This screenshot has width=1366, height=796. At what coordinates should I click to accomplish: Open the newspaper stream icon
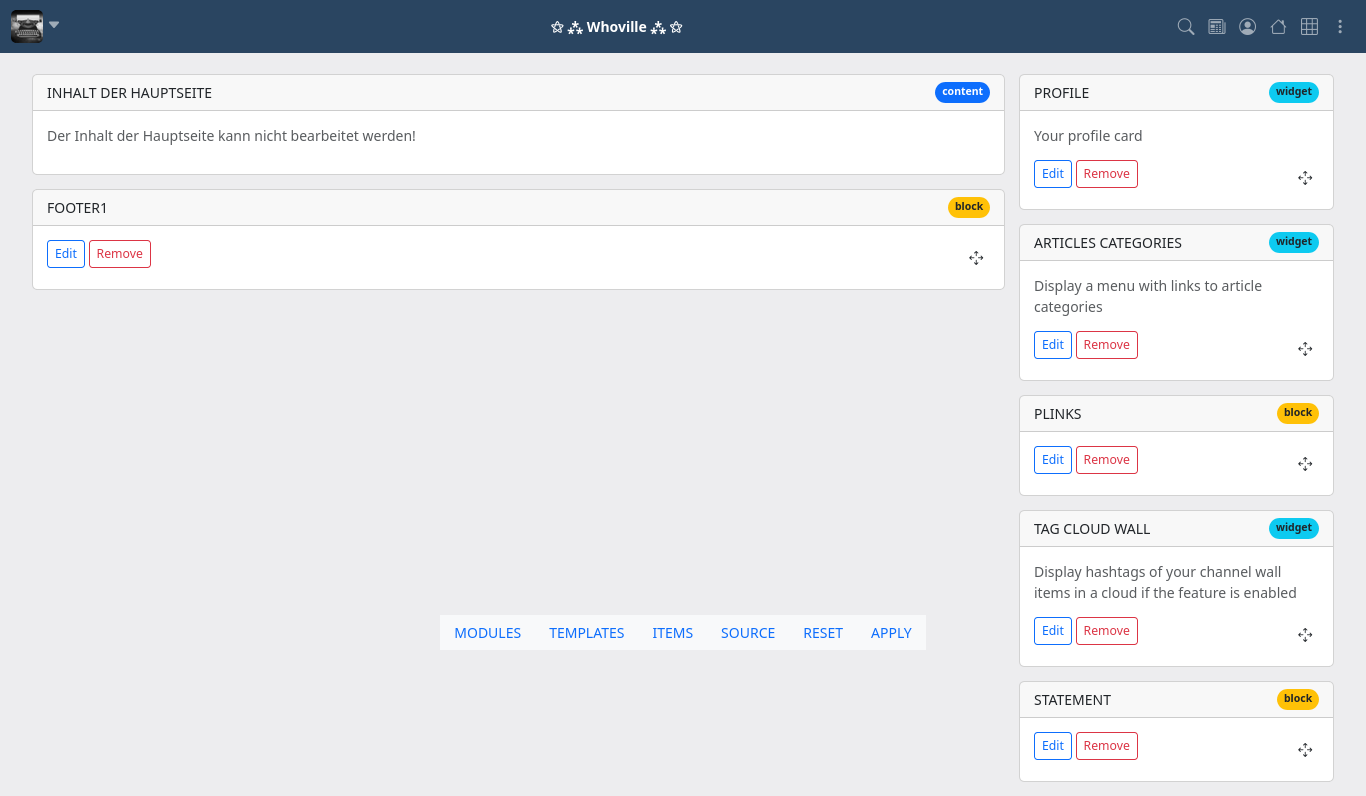[1216, 27]
